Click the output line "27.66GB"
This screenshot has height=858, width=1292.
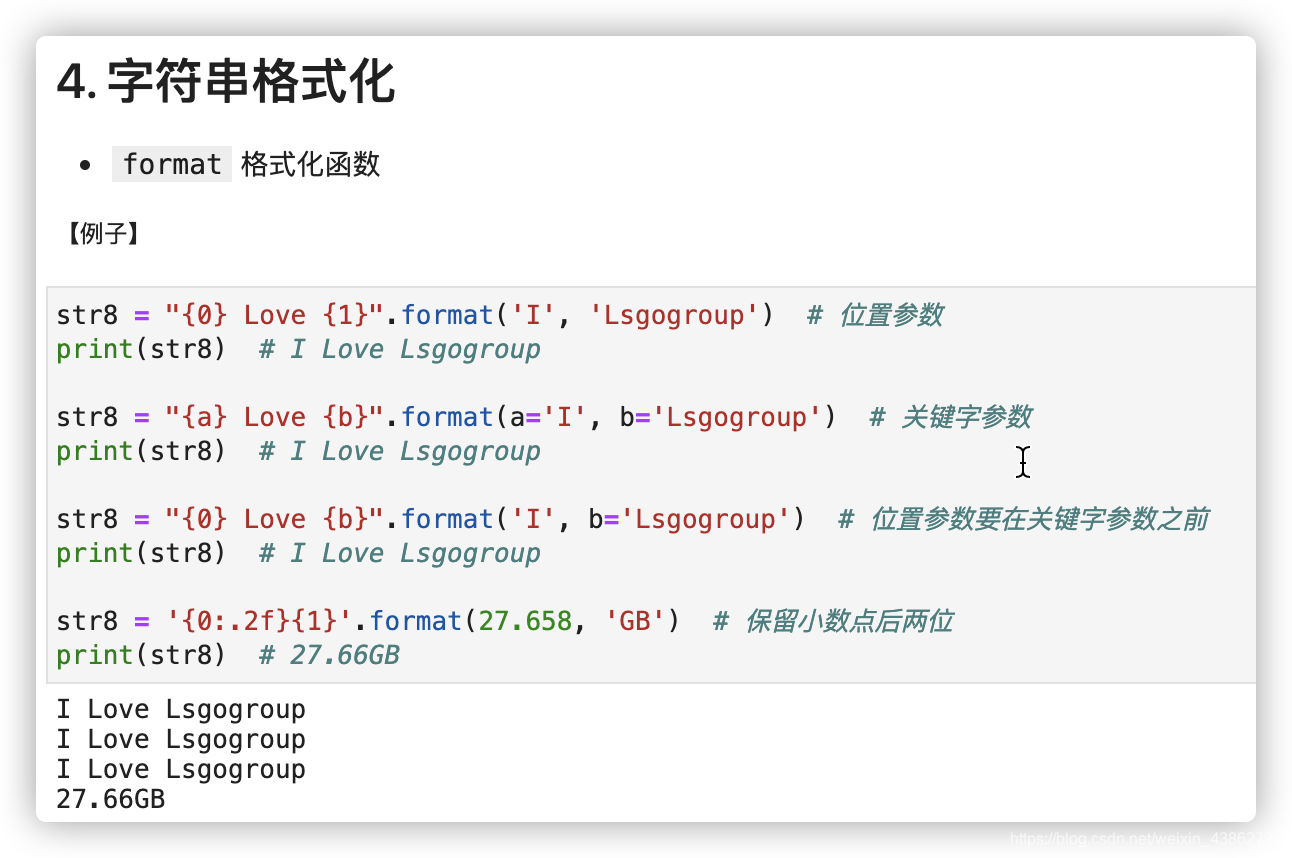(111, 799)
